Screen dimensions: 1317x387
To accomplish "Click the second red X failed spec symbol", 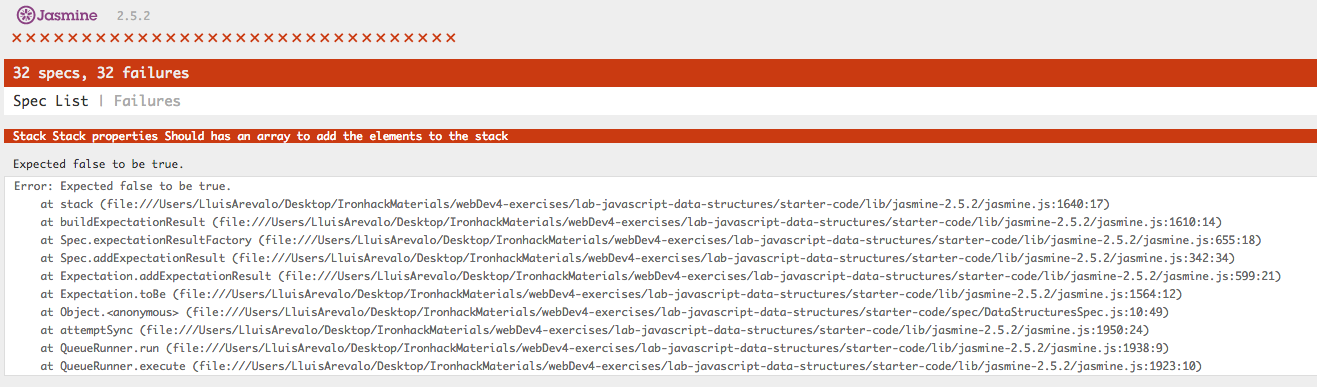I will 30,39.
